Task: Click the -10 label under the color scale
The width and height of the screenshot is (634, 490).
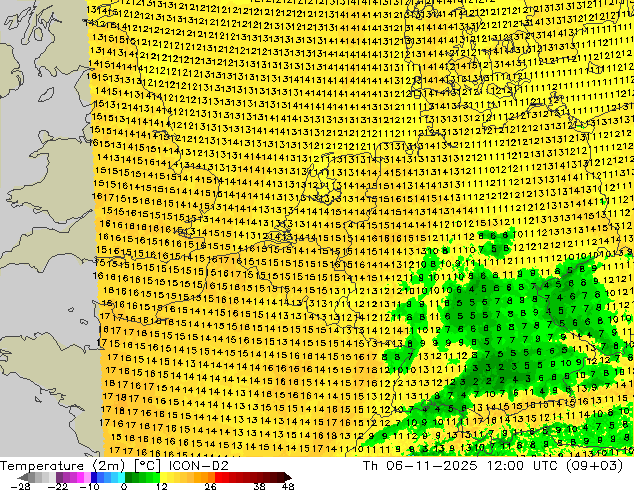Action: [x=90, y=486]
